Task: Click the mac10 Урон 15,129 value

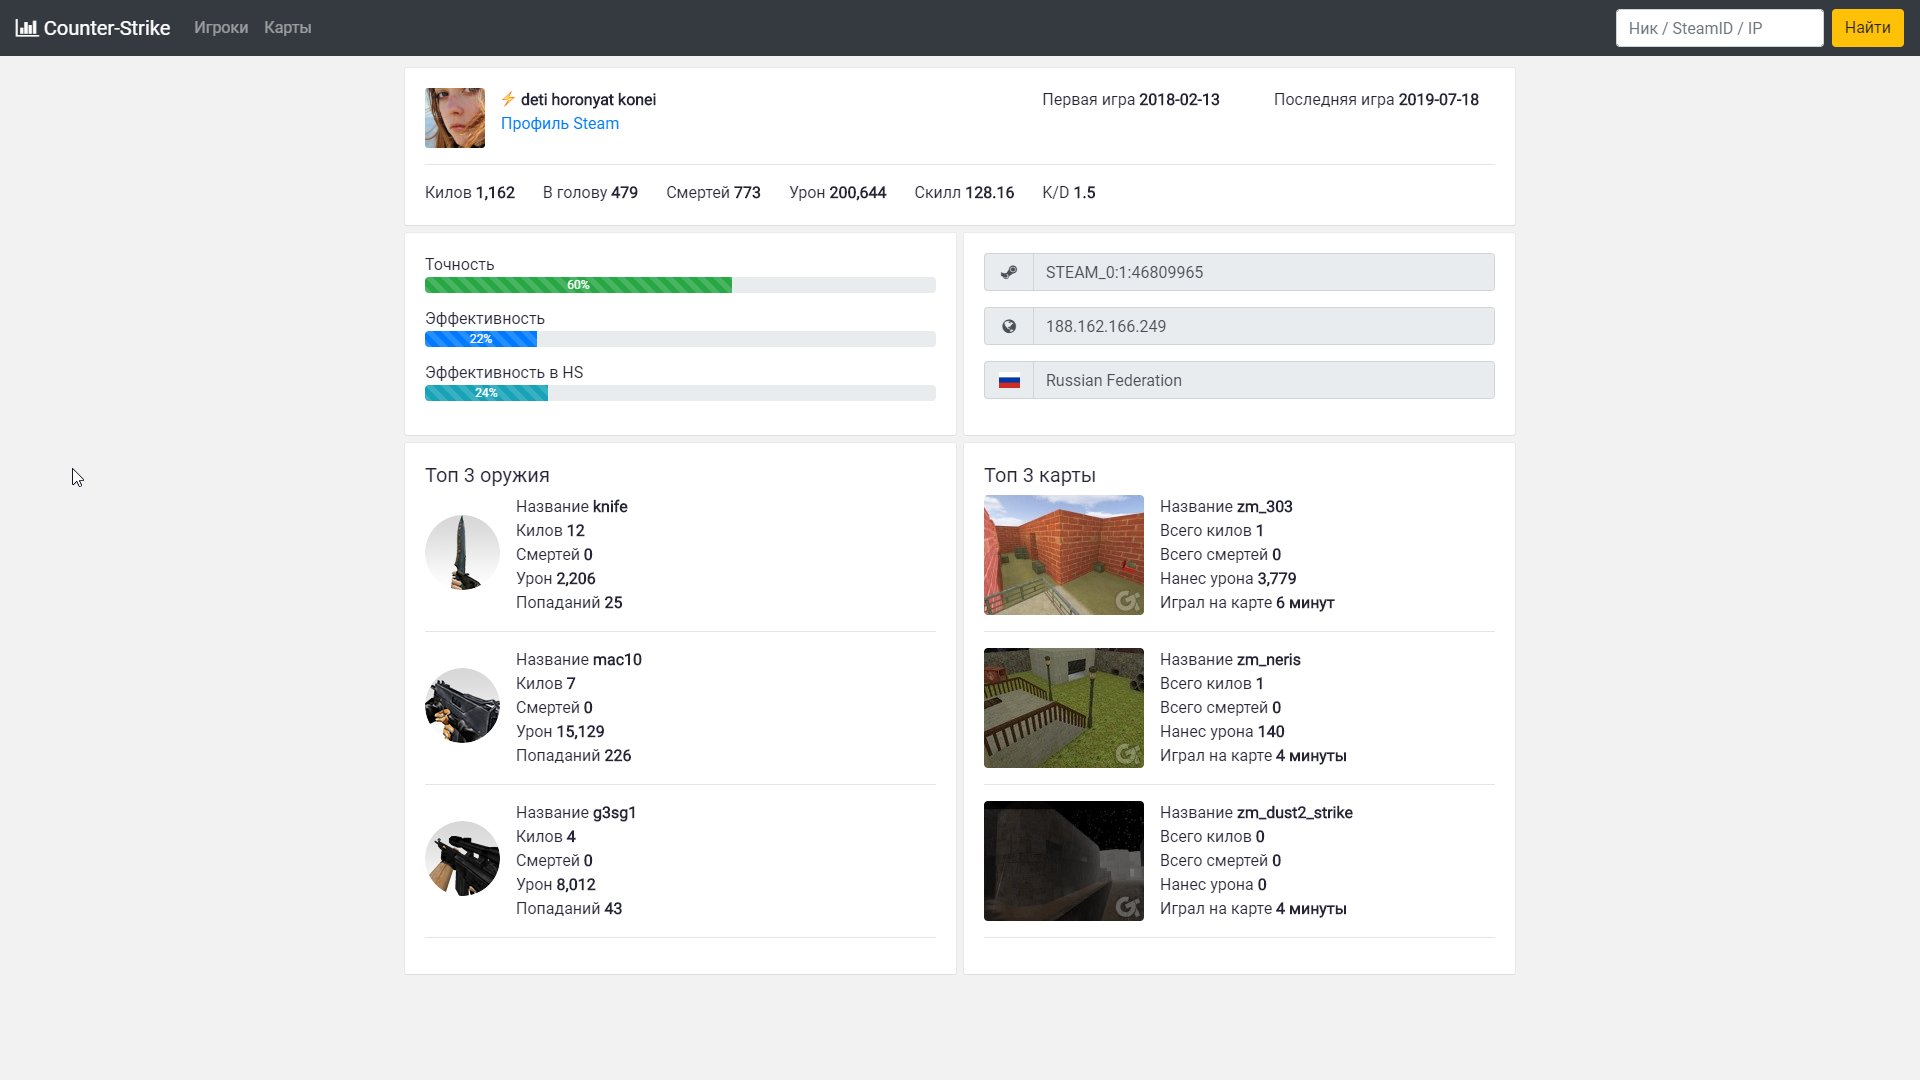Action: point(560,732)
